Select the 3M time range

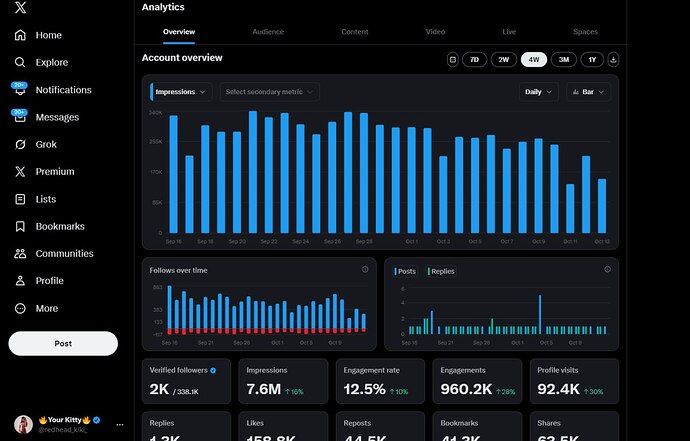563,59
